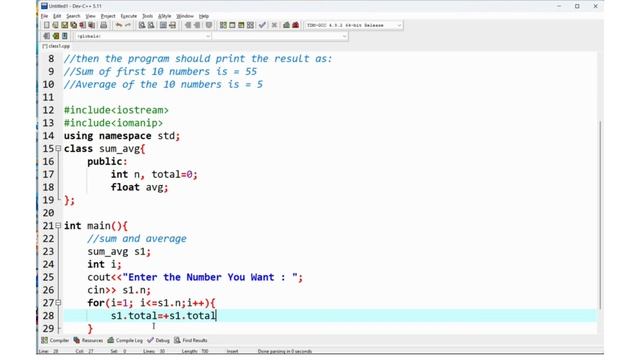Click the editor vertical scrollbar thumb
Screen dimensions: 640x360
pos(600,215)
